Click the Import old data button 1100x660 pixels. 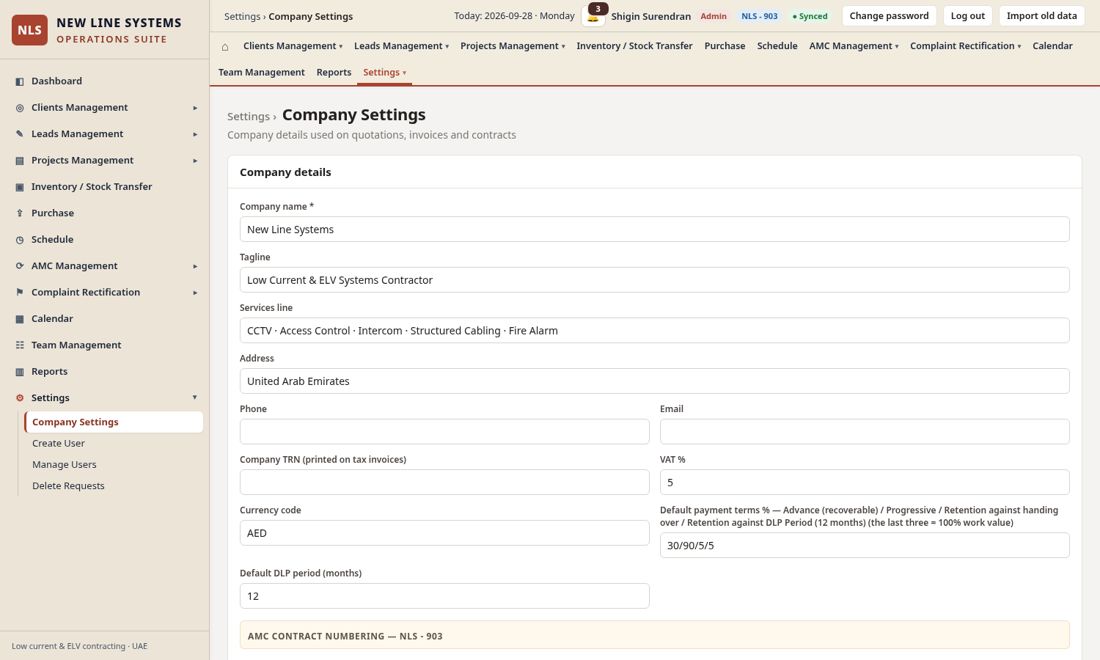[1042, 15]
